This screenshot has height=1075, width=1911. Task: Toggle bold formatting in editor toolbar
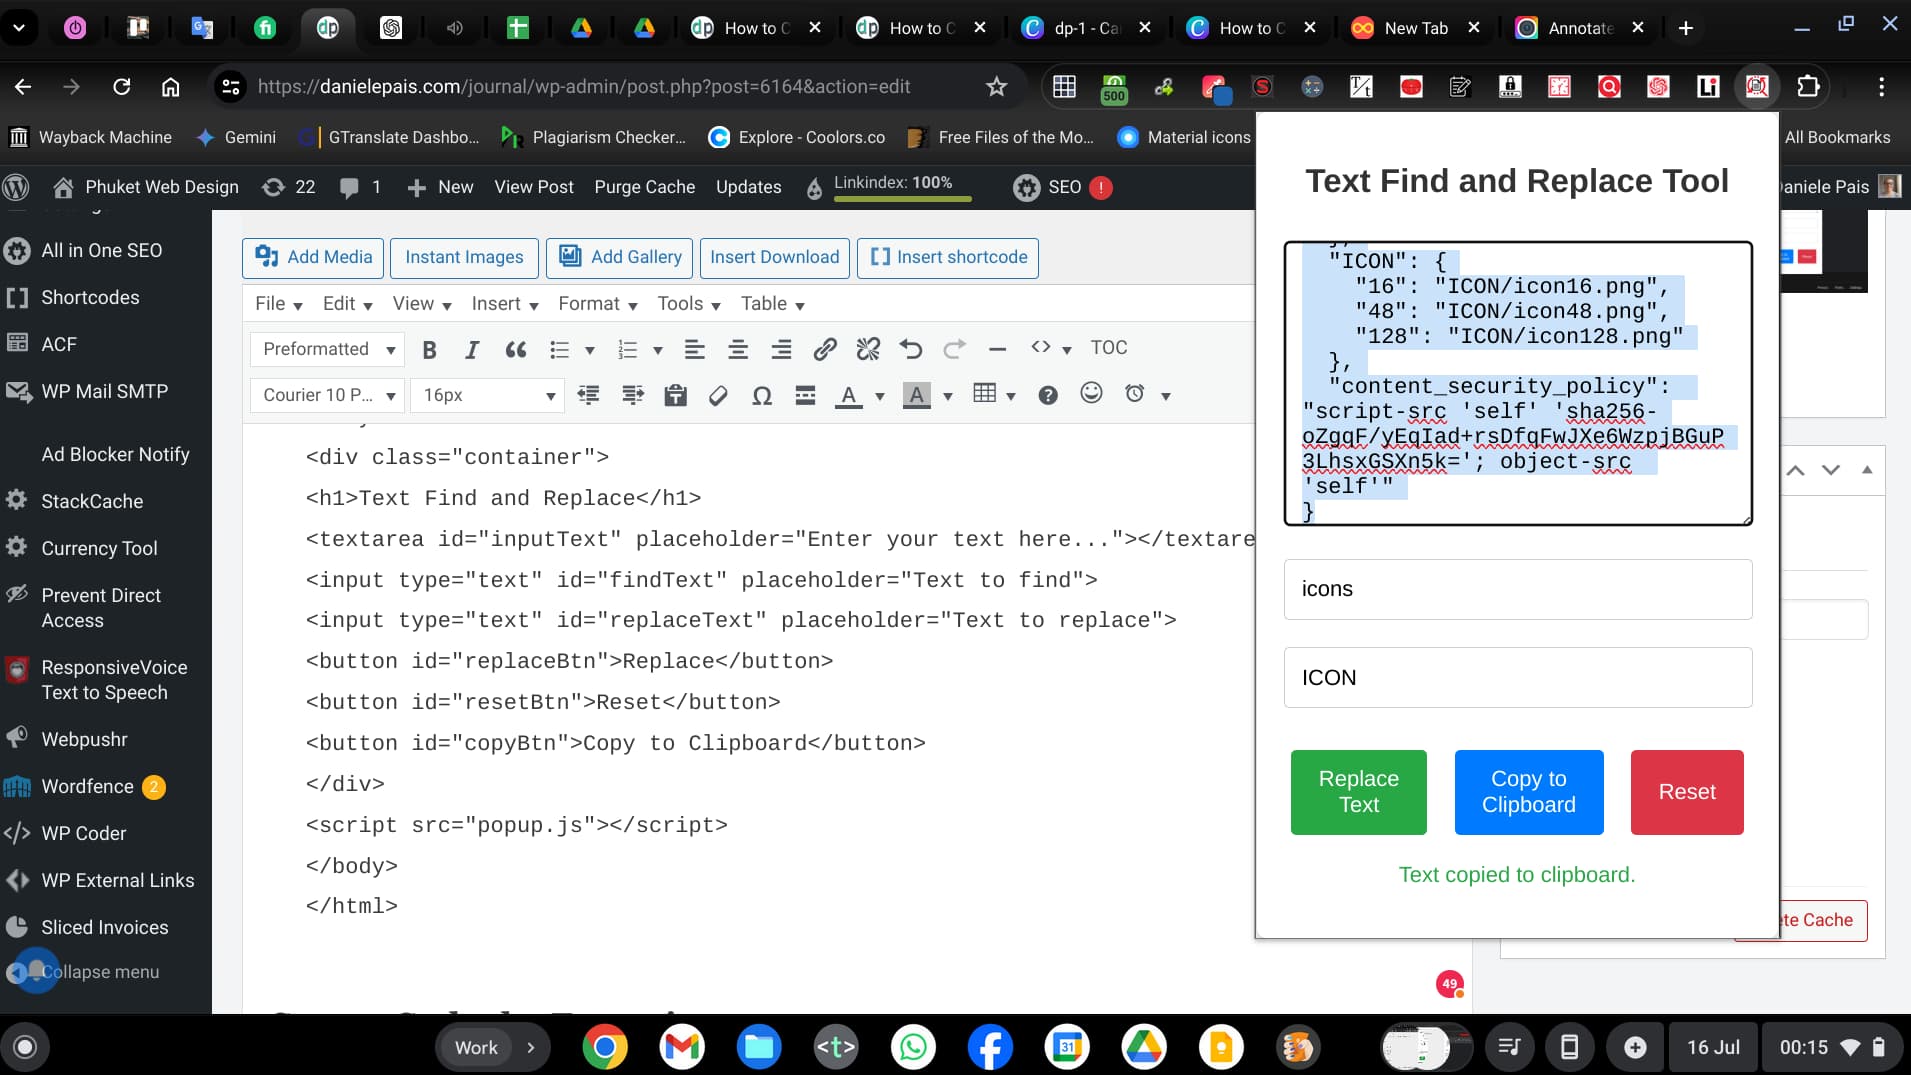429,349
